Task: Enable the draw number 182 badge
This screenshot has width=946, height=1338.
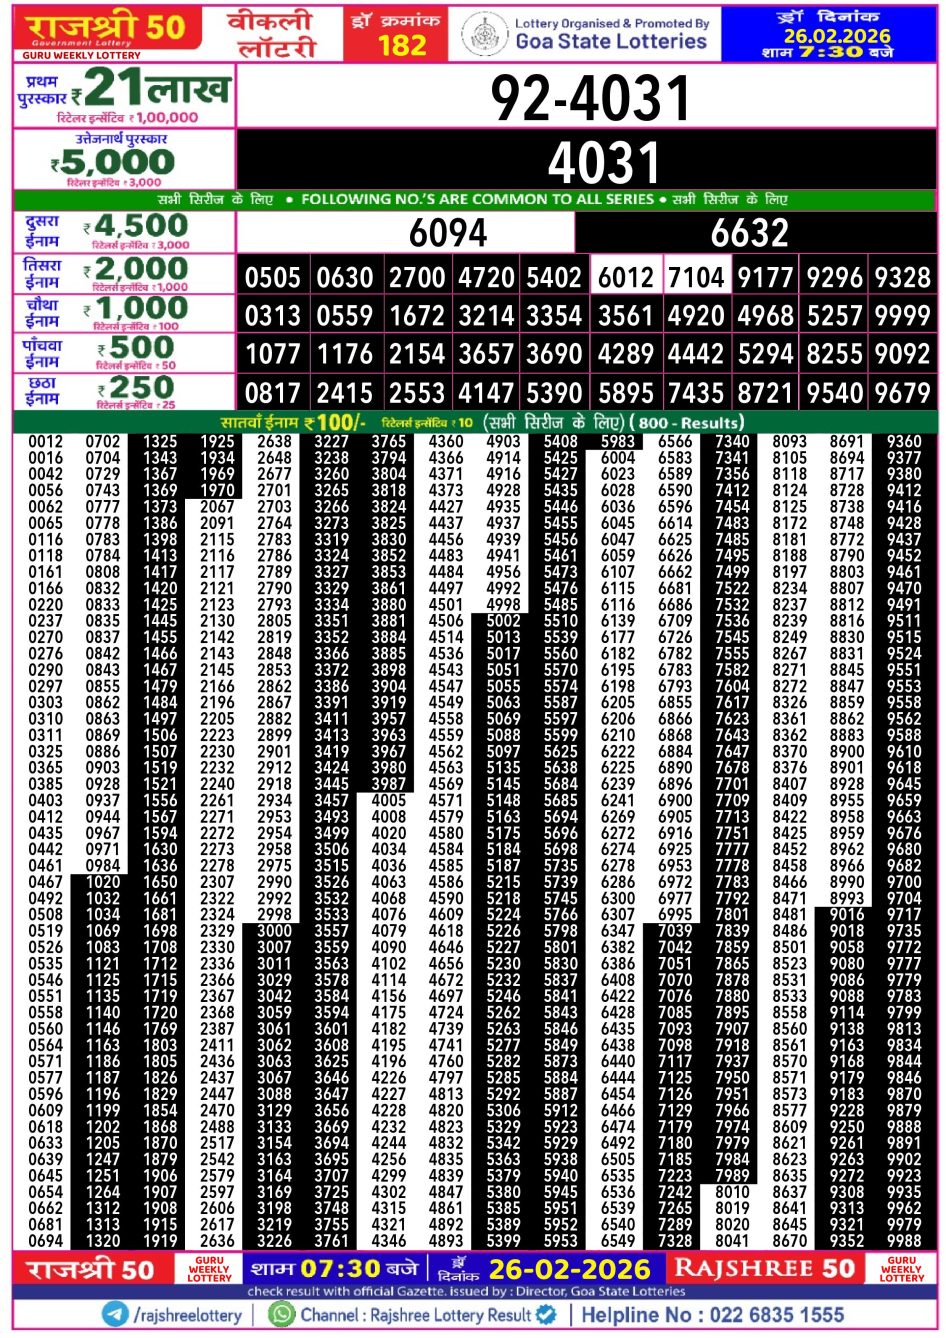Action: coord(395,33)
